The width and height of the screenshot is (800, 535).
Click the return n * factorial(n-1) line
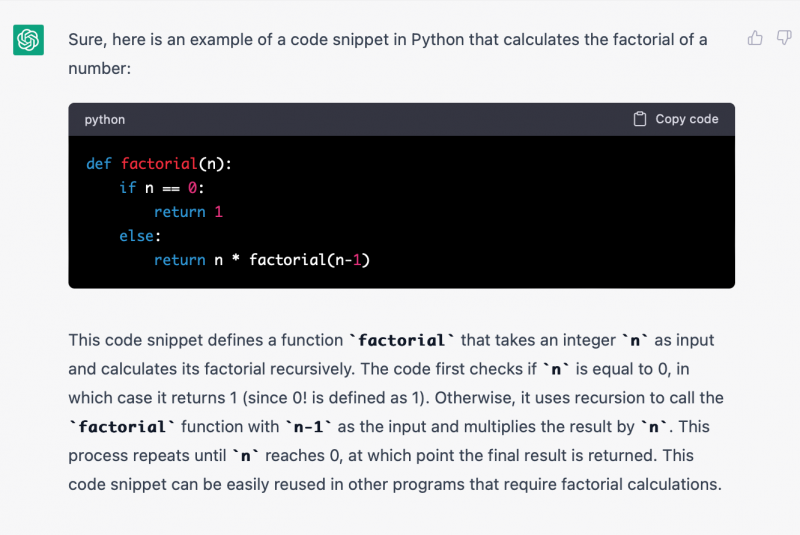pos(262,260)
